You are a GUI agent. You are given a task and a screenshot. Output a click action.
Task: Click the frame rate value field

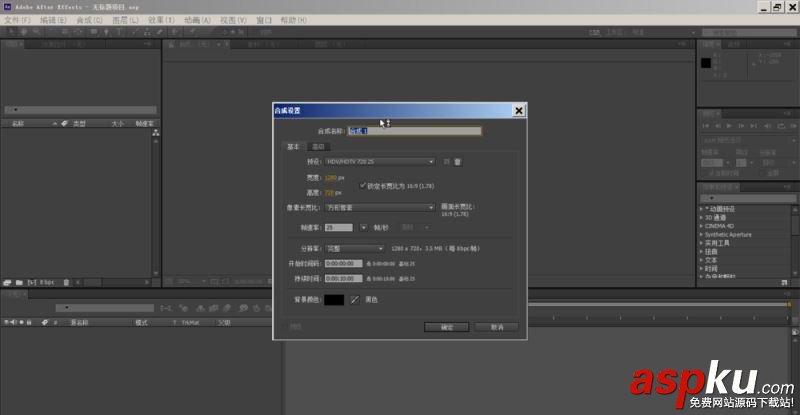339,228
